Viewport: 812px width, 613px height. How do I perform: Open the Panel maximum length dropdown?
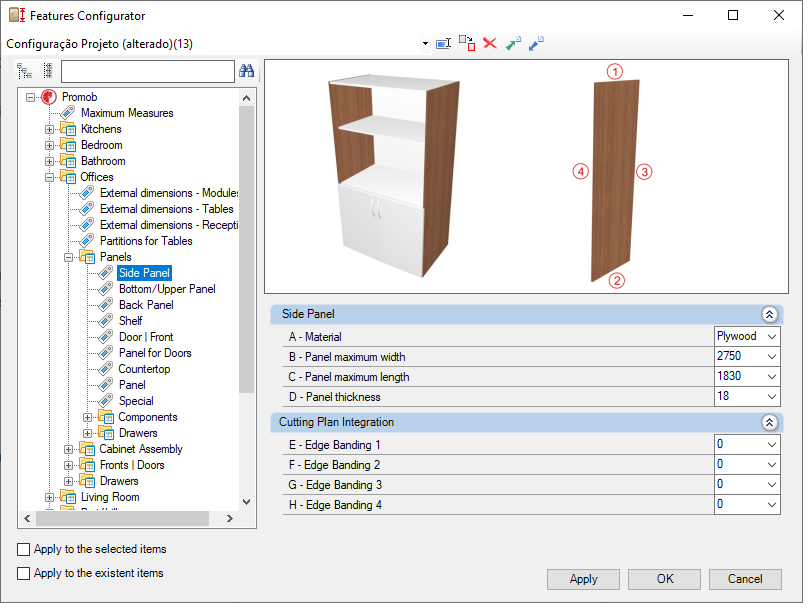[x=772, y=376]
